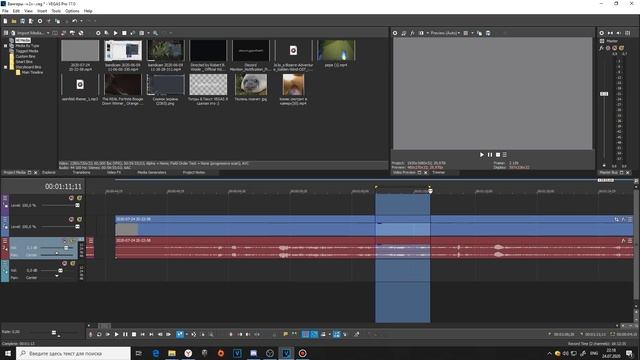
Task: Open the red audio event FX button
Action: point(623,241)
